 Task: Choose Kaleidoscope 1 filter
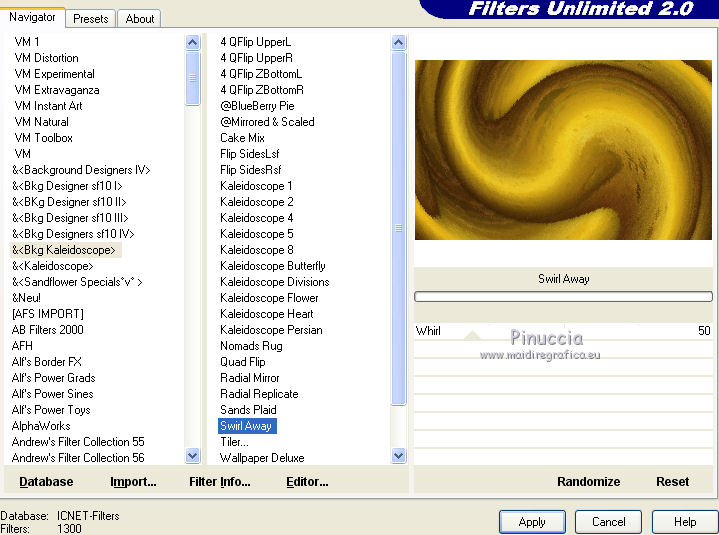point(256,186)
